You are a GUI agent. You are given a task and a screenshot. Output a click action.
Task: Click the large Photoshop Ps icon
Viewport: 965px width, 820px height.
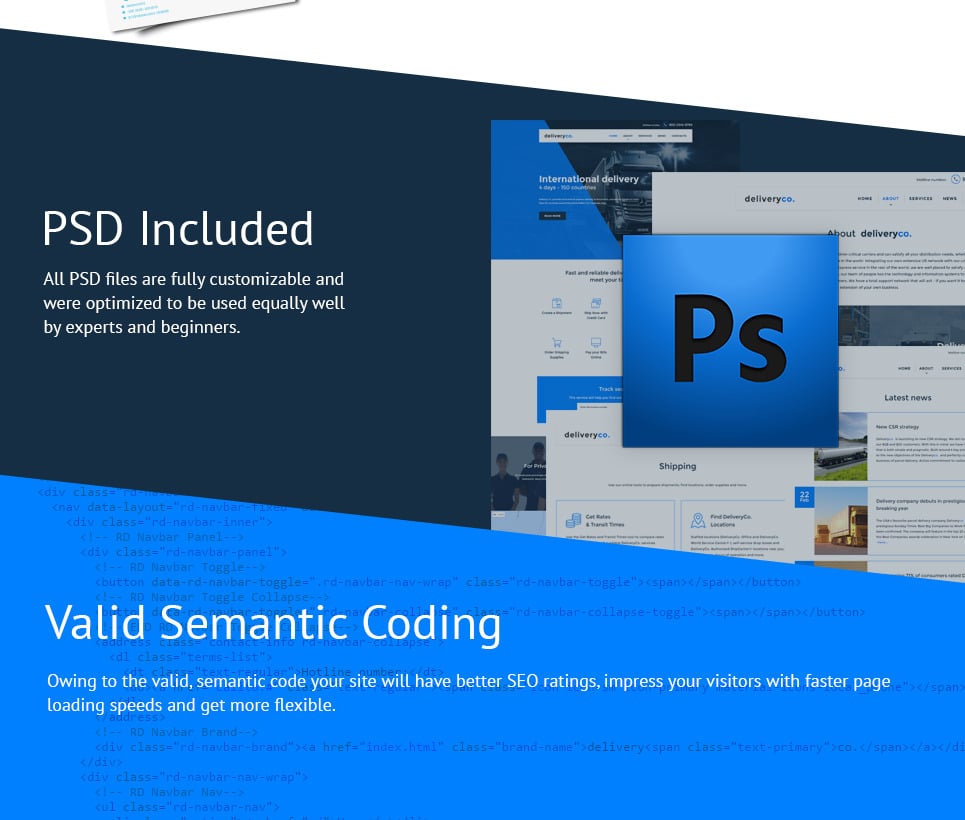[x=729, y=340]
